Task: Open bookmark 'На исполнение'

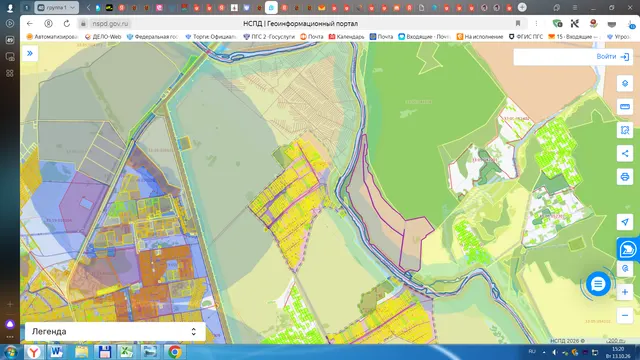Action: coord(480,37)
